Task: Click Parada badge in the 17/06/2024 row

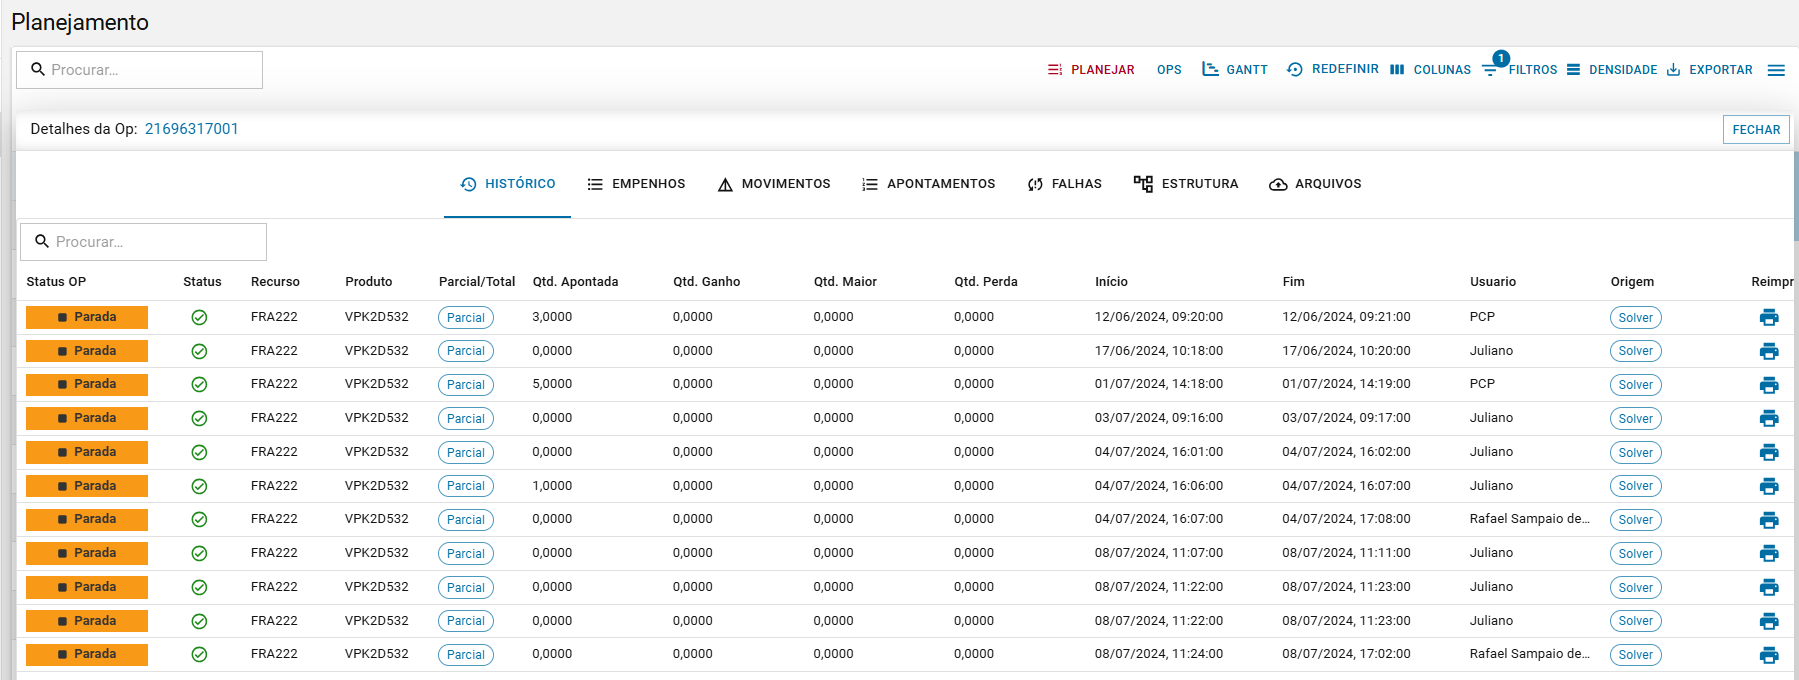Action: tap(87, 351)
